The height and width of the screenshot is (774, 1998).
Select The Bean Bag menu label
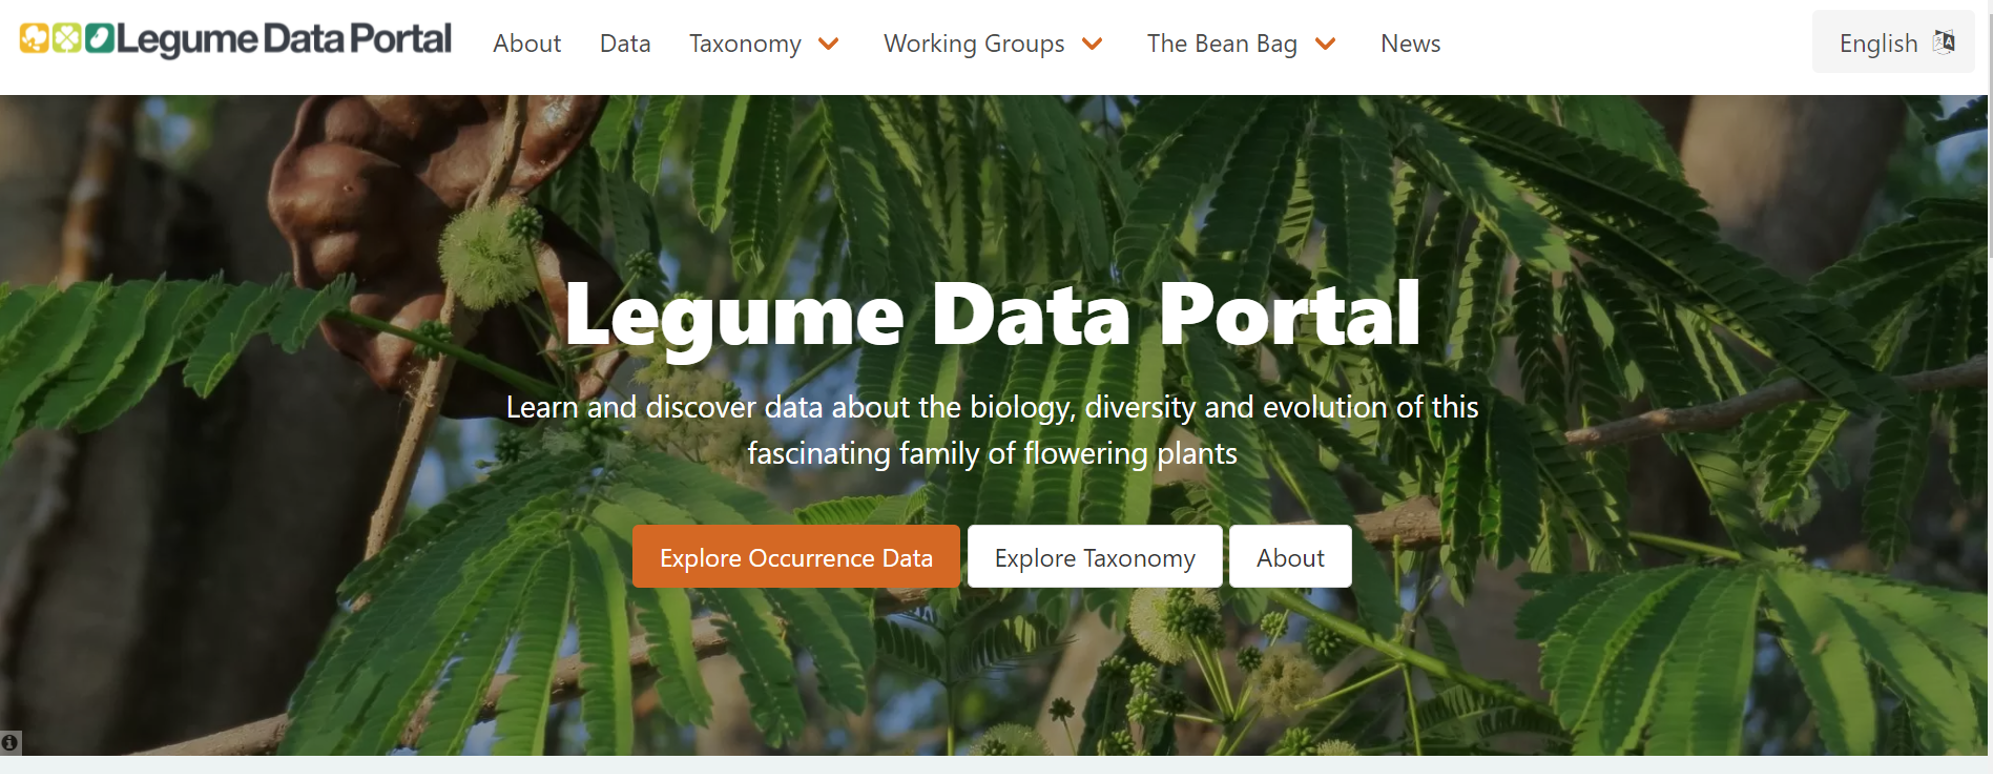click(x=1221, y=44)
